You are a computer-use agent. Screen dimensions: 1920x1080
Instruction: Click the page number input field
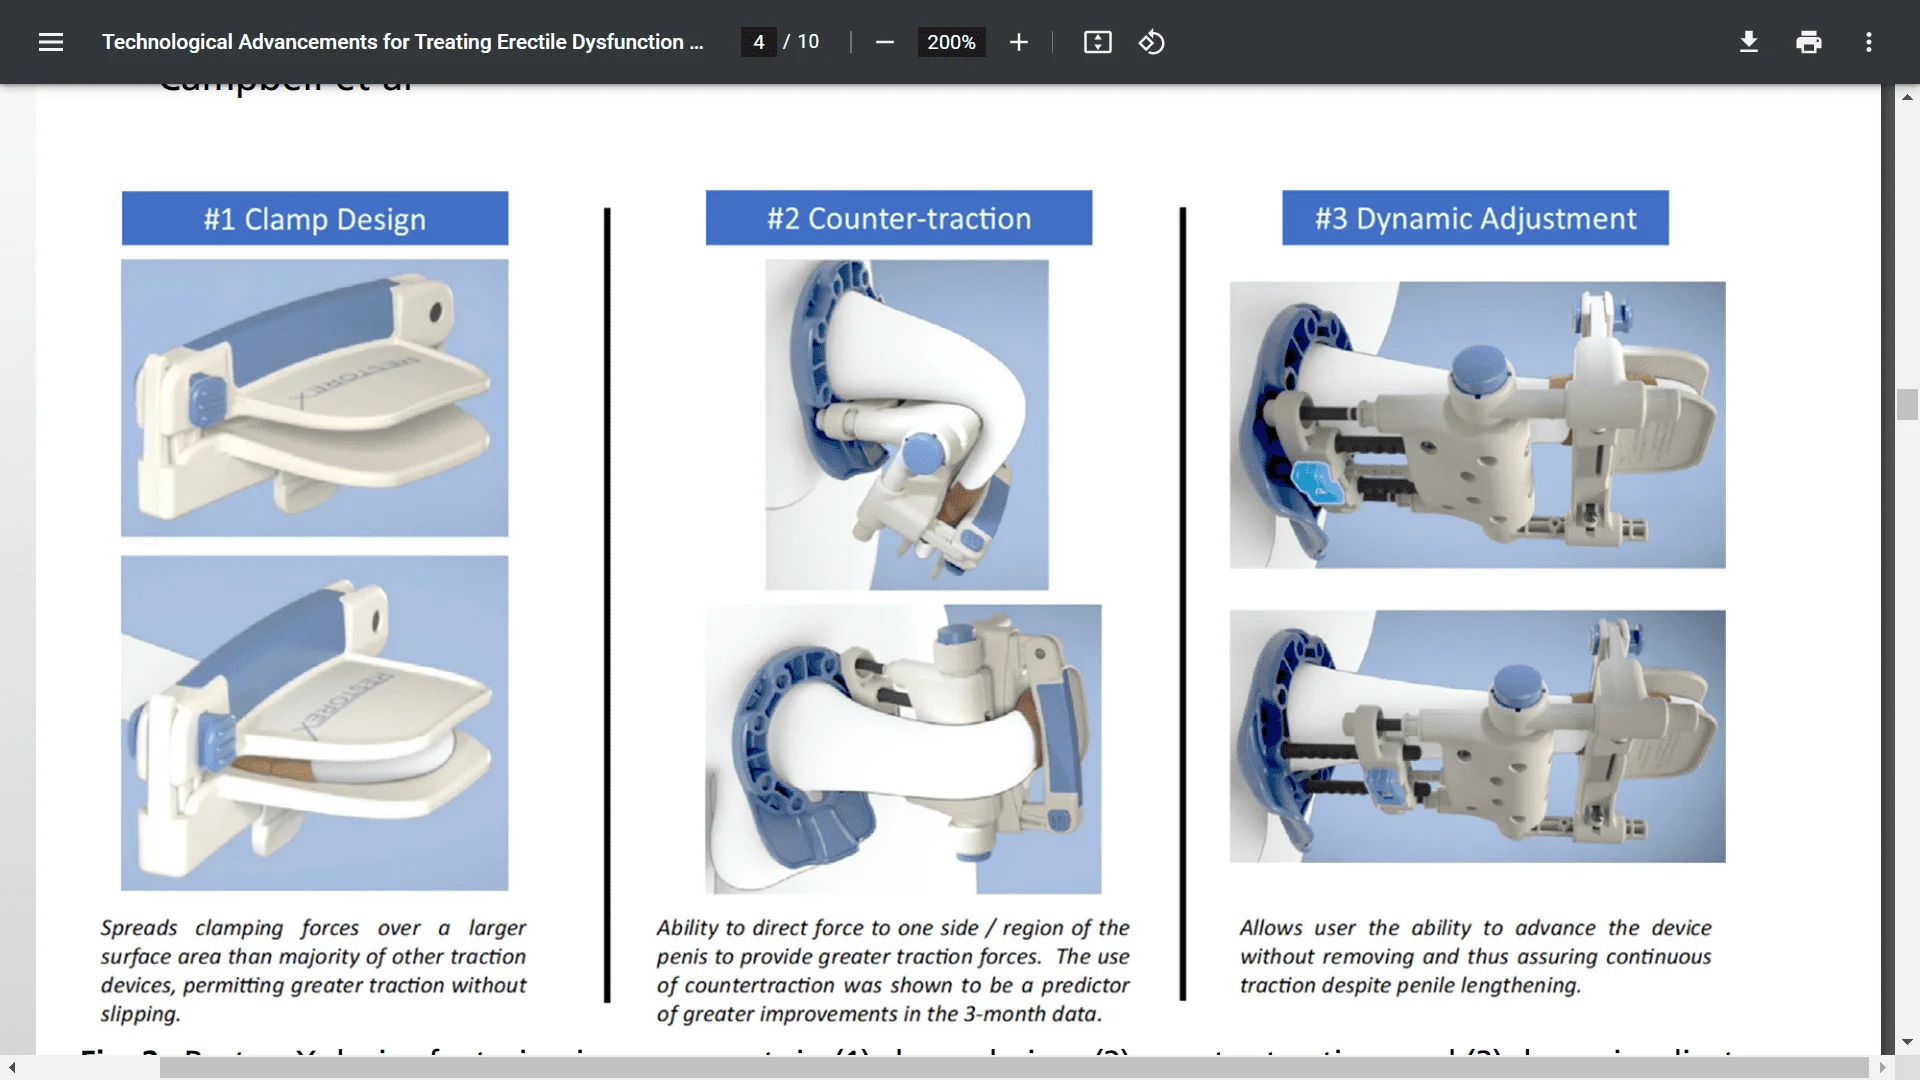759,42
